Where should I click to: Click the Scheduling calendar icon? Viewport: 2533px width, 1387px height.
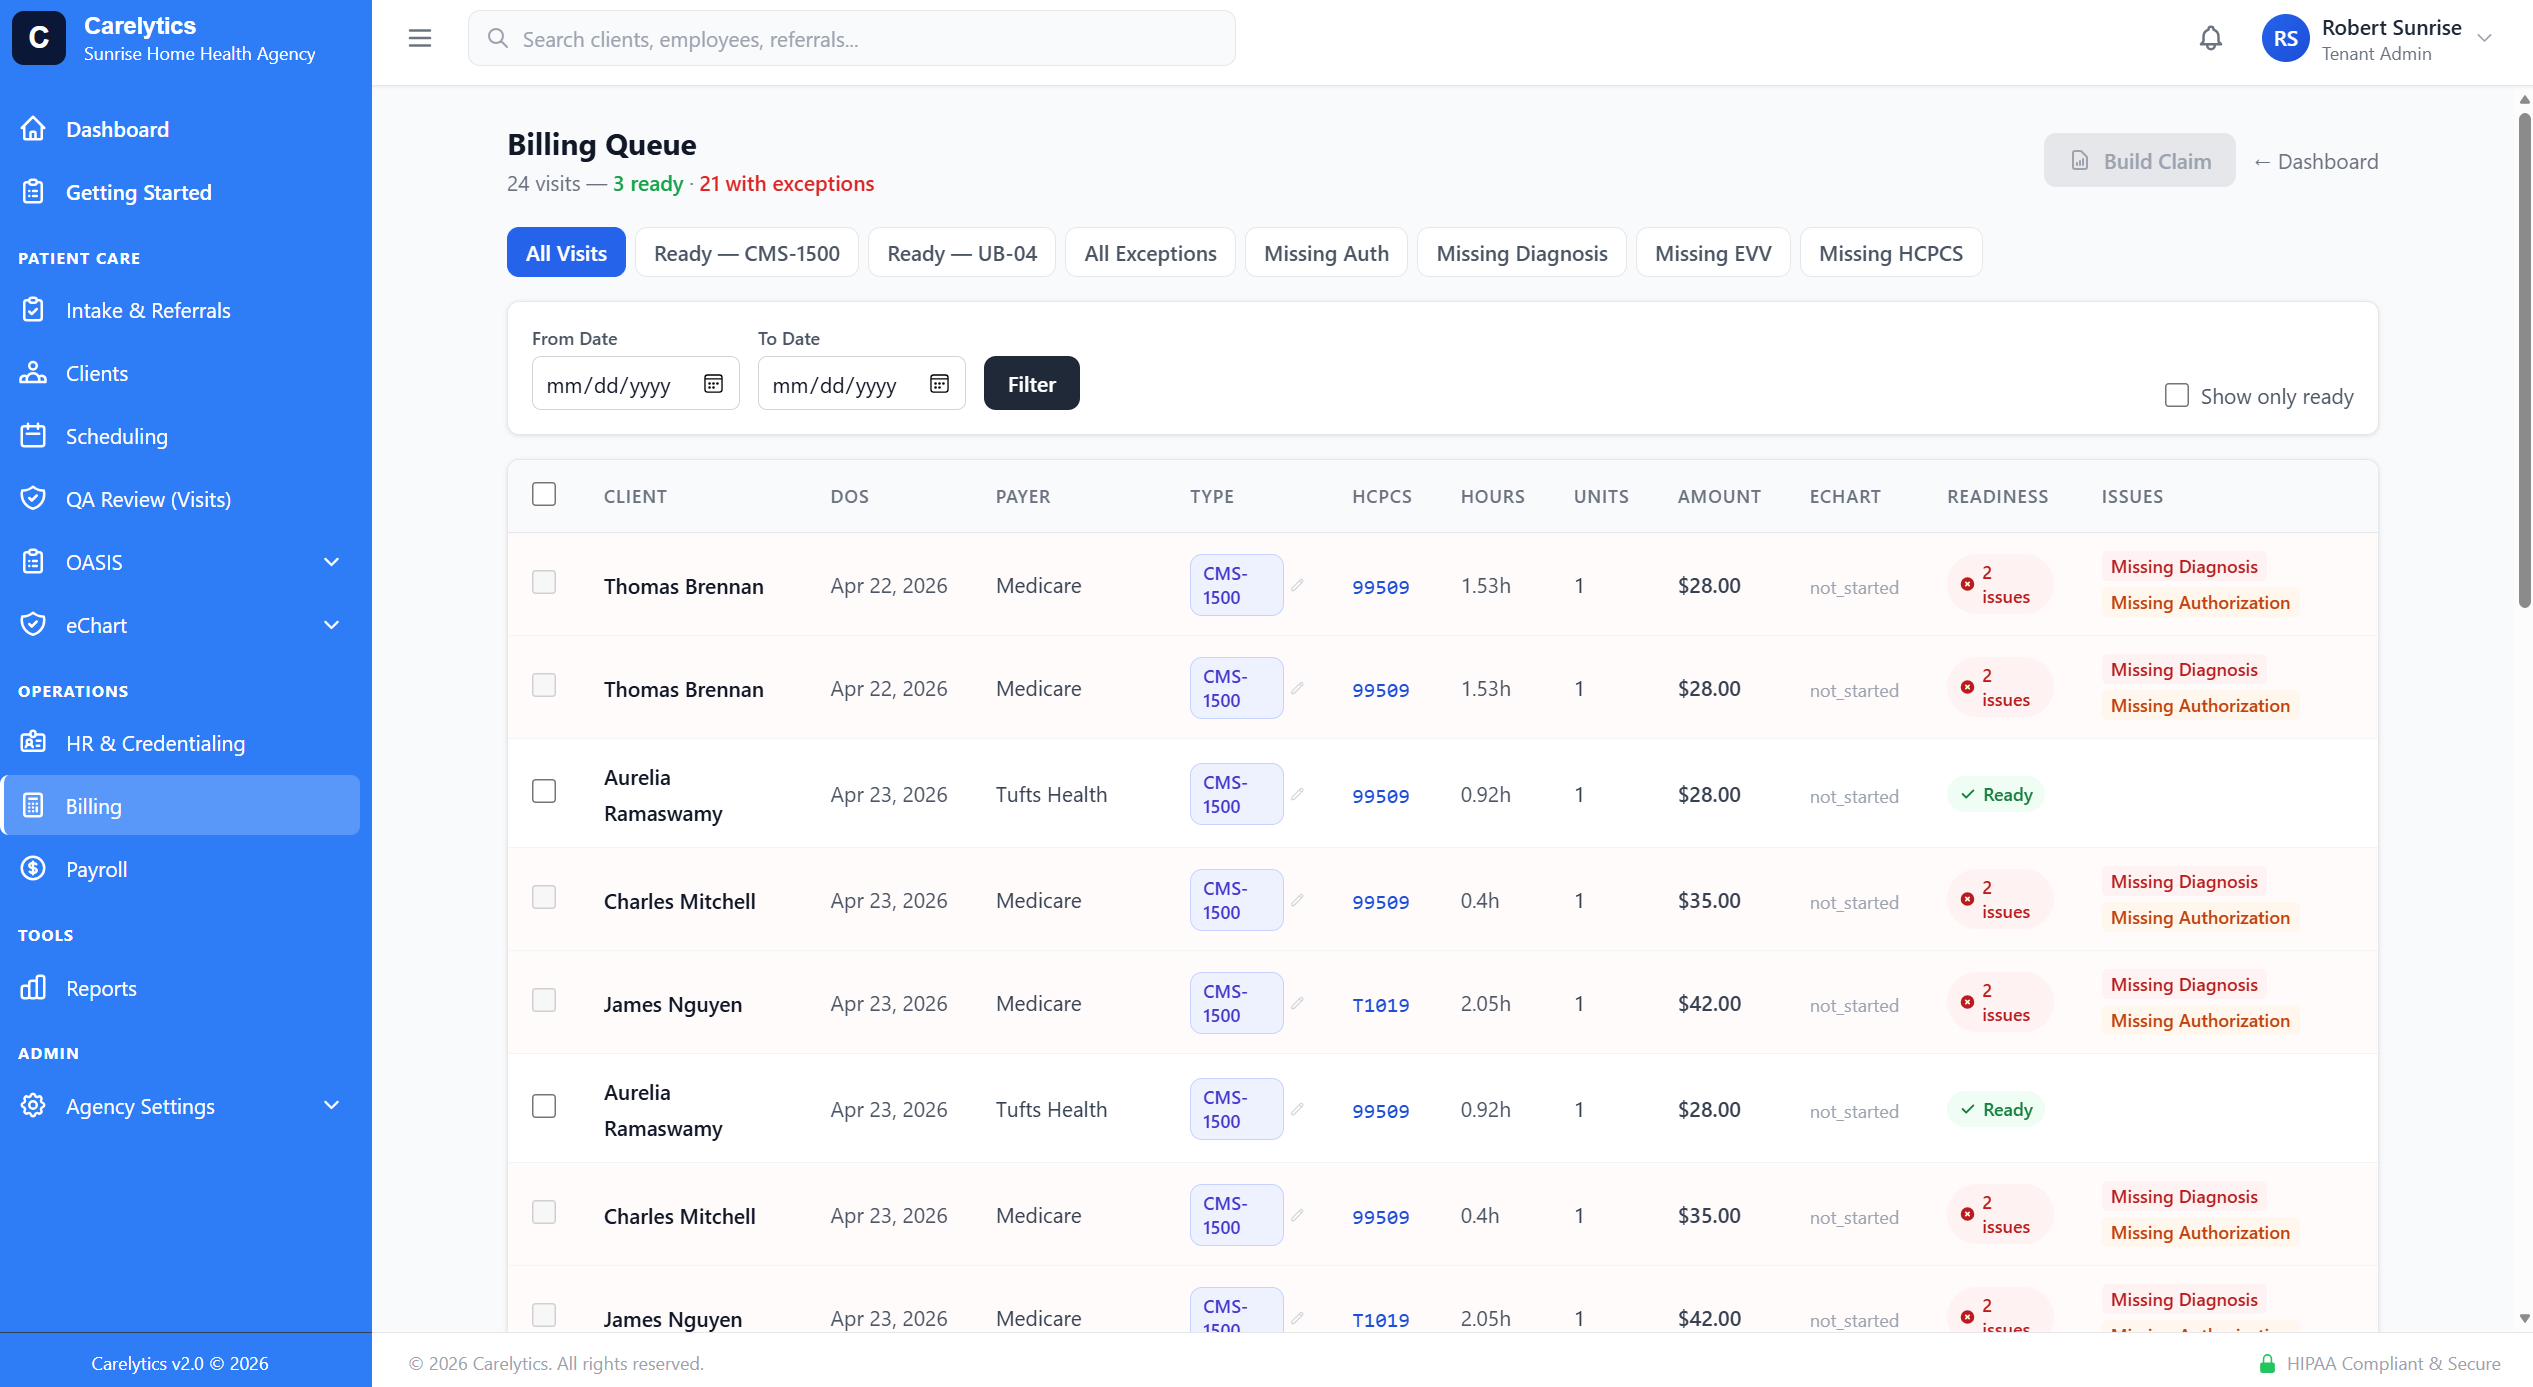[33, 436]
